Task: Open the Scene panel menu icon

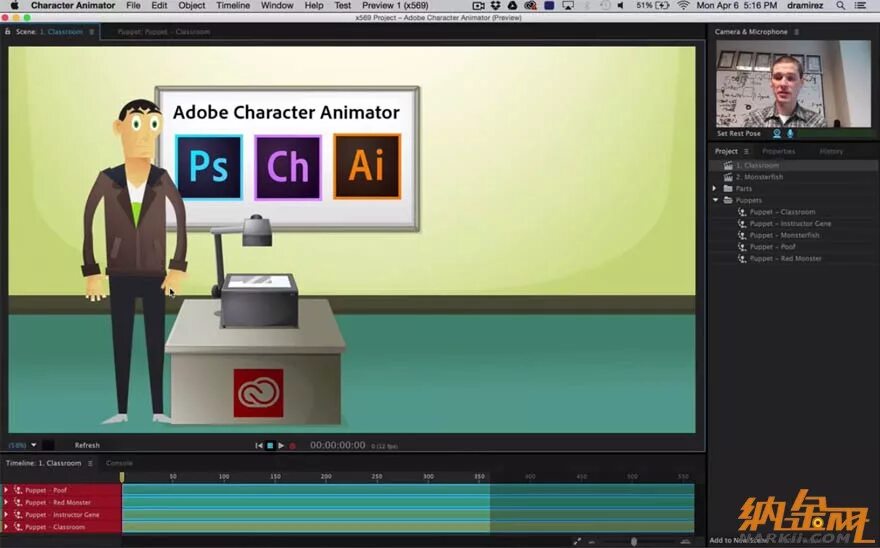Action: tap(91, 32)
